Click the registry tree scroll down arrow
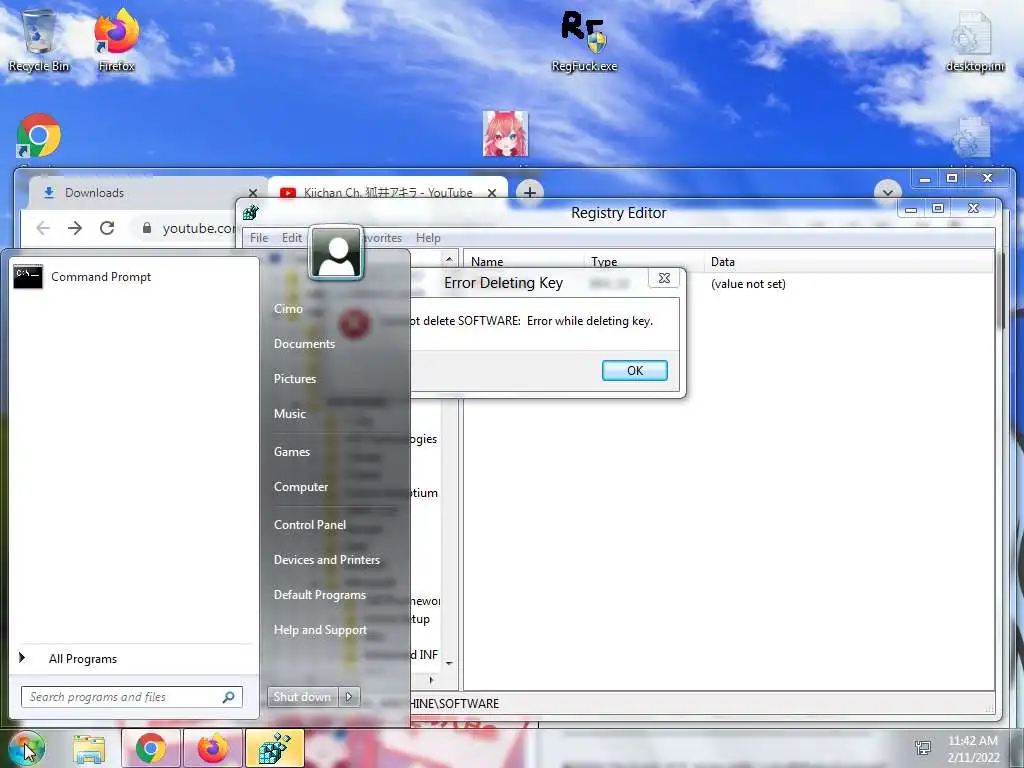This screenshot has width=1024, height=768. 449,664
